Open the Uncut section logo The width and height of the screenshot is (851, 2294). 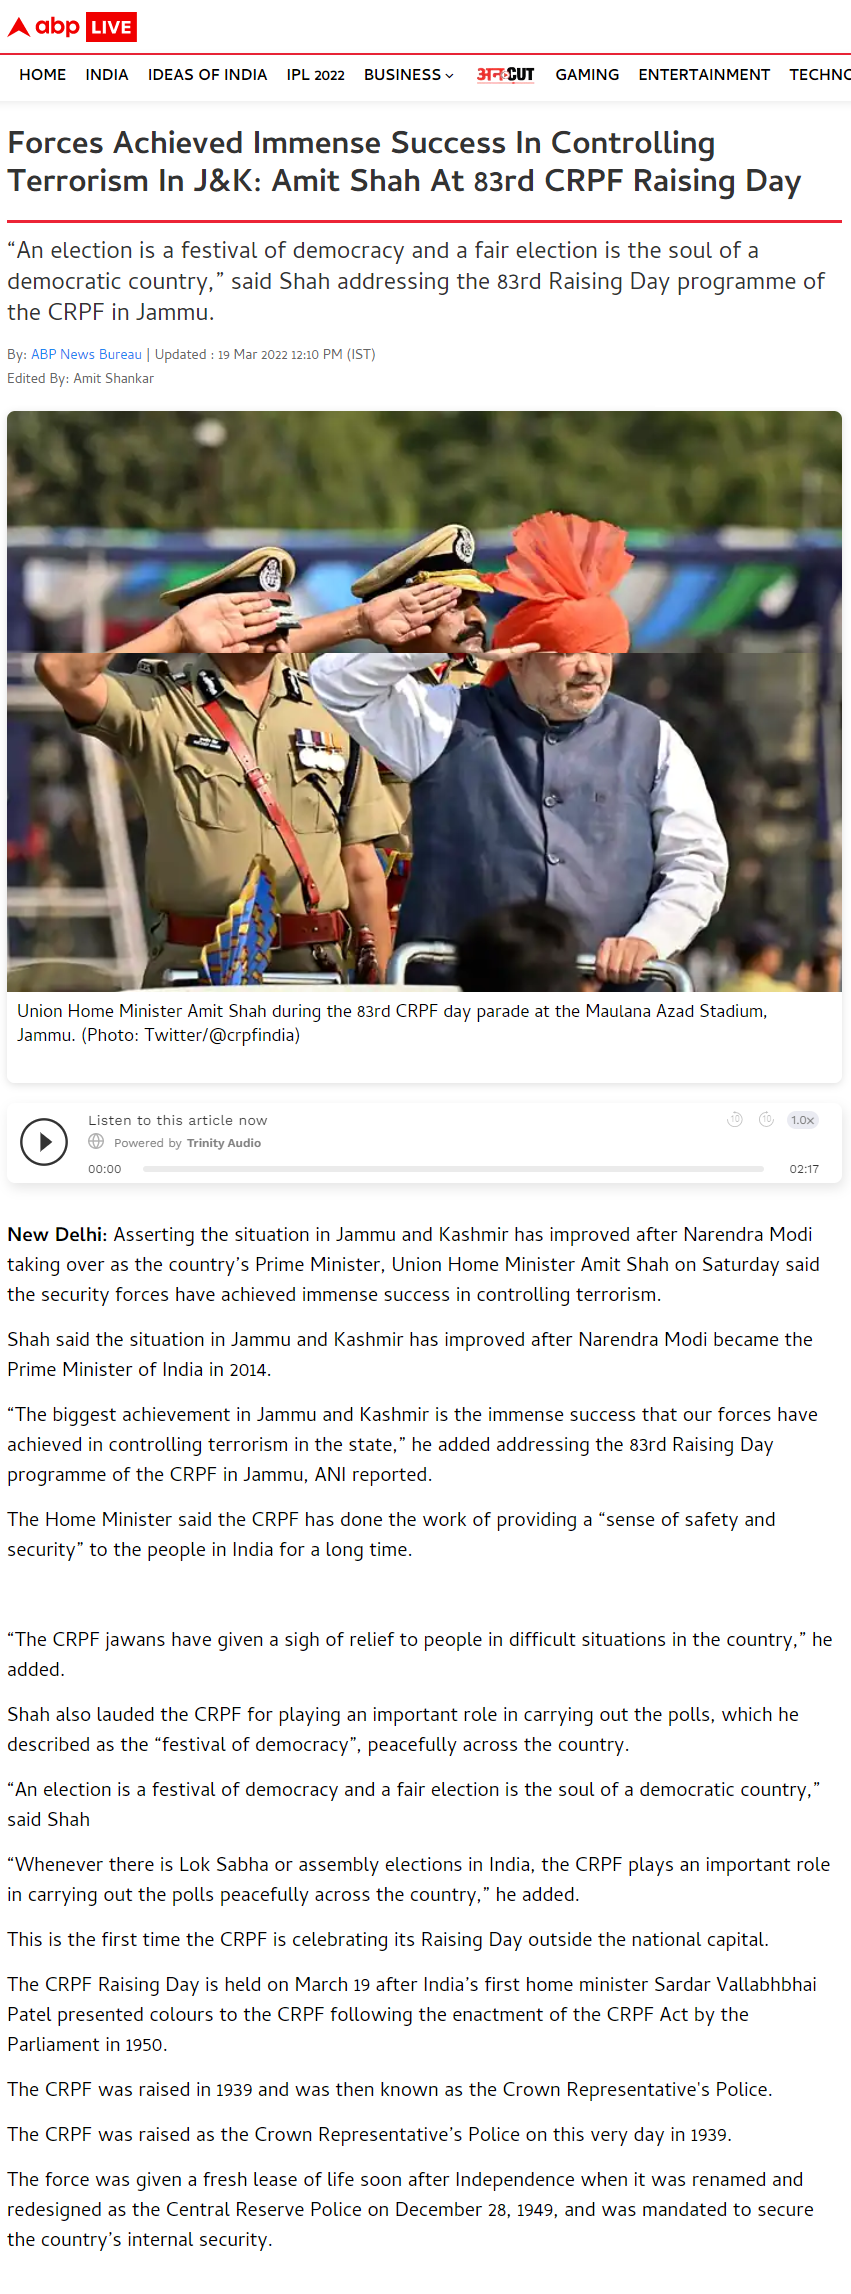505,75
